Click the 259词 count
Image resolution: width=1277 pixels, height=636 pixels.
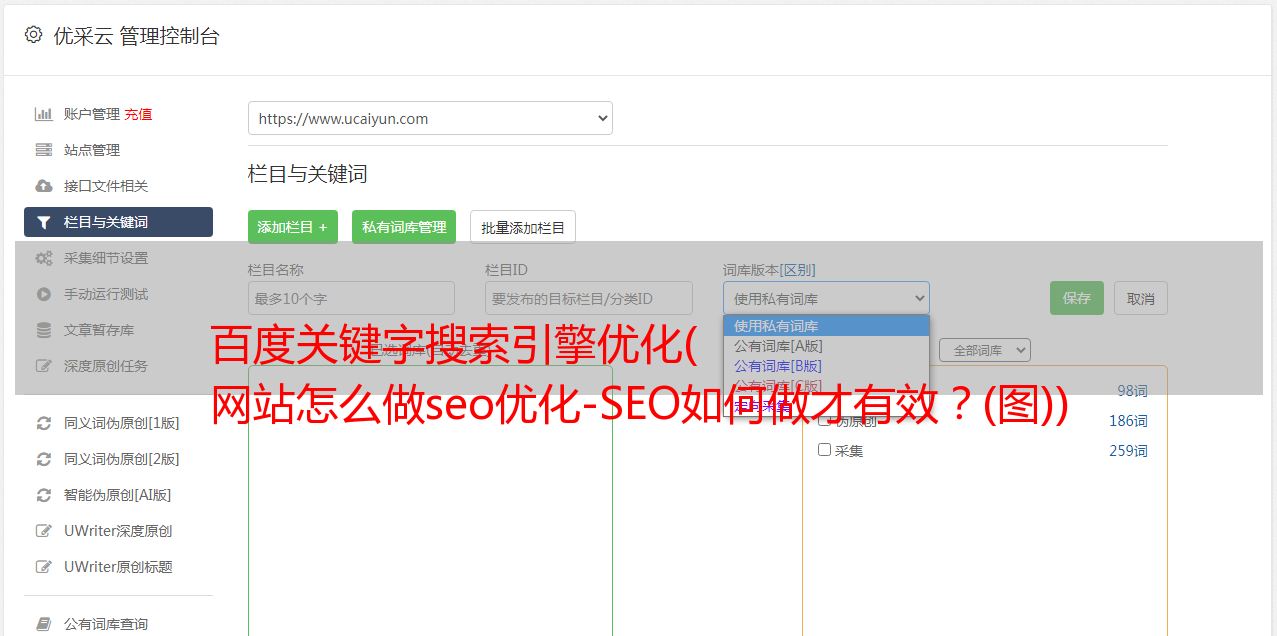click(x=1128, y=451)
